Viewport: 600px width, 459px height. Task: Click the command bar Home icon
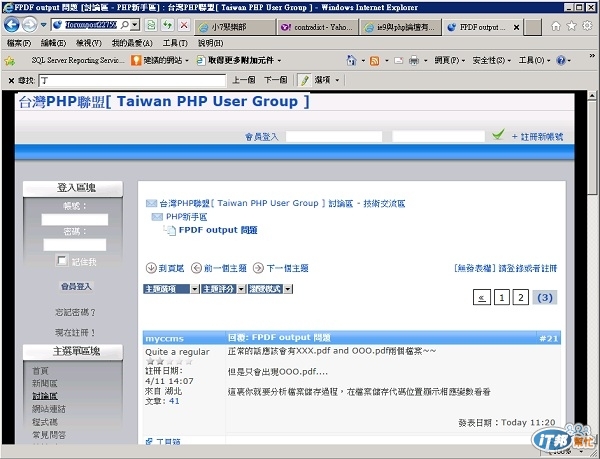coord(351,60)
